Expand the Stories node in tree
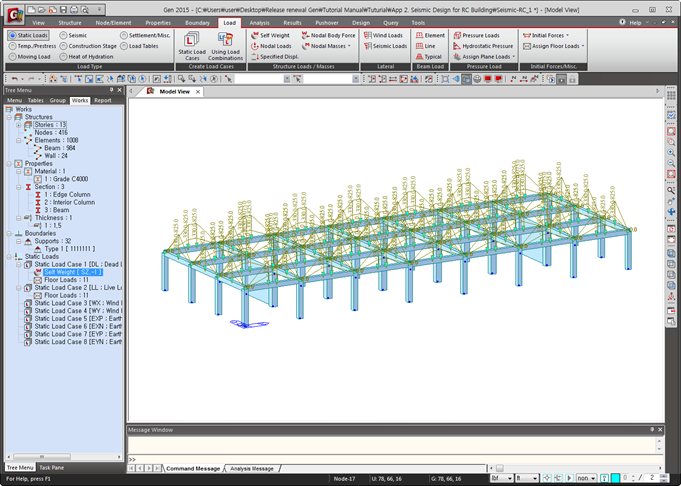This screenshot has height=486, width=681. [x=19, y=125]
